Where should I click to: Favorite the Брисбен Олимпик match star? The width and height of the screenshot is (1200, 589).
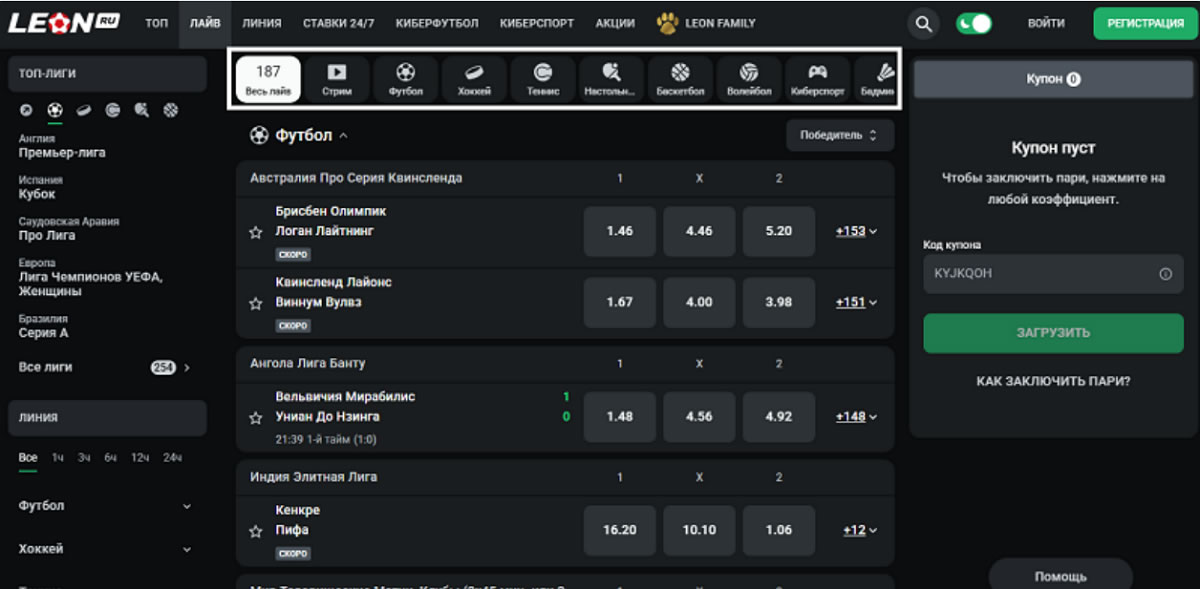[255, 232]
